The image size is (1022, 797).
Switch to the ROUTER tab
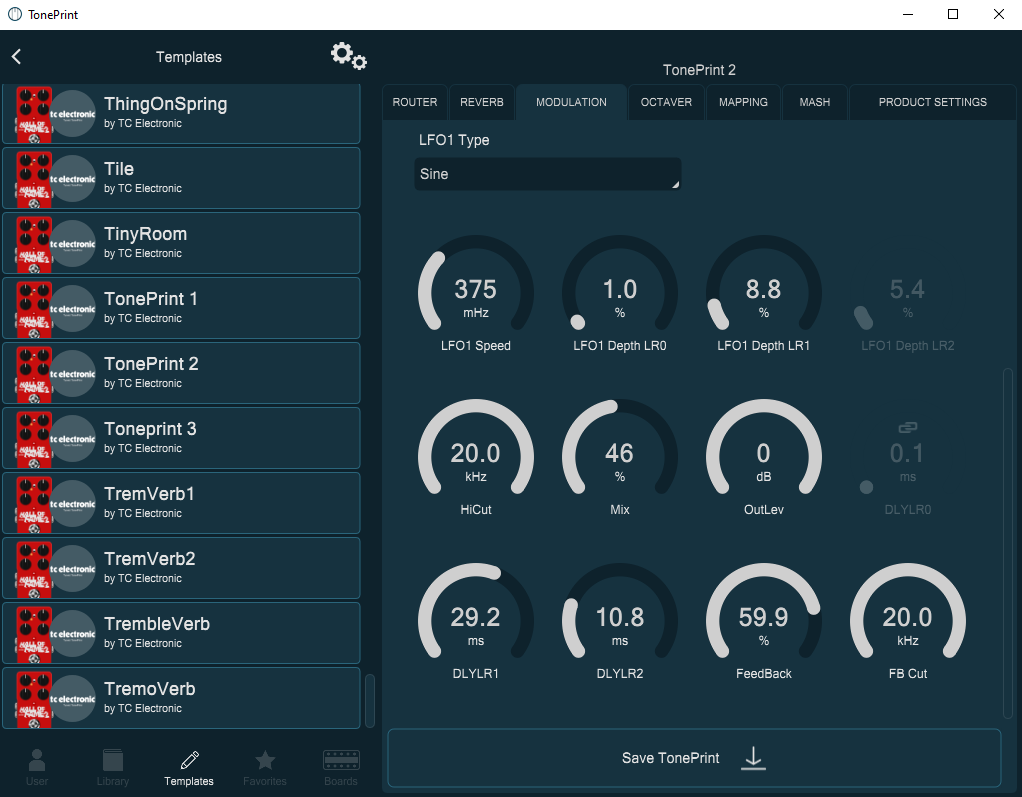click(x=415, y=102)
